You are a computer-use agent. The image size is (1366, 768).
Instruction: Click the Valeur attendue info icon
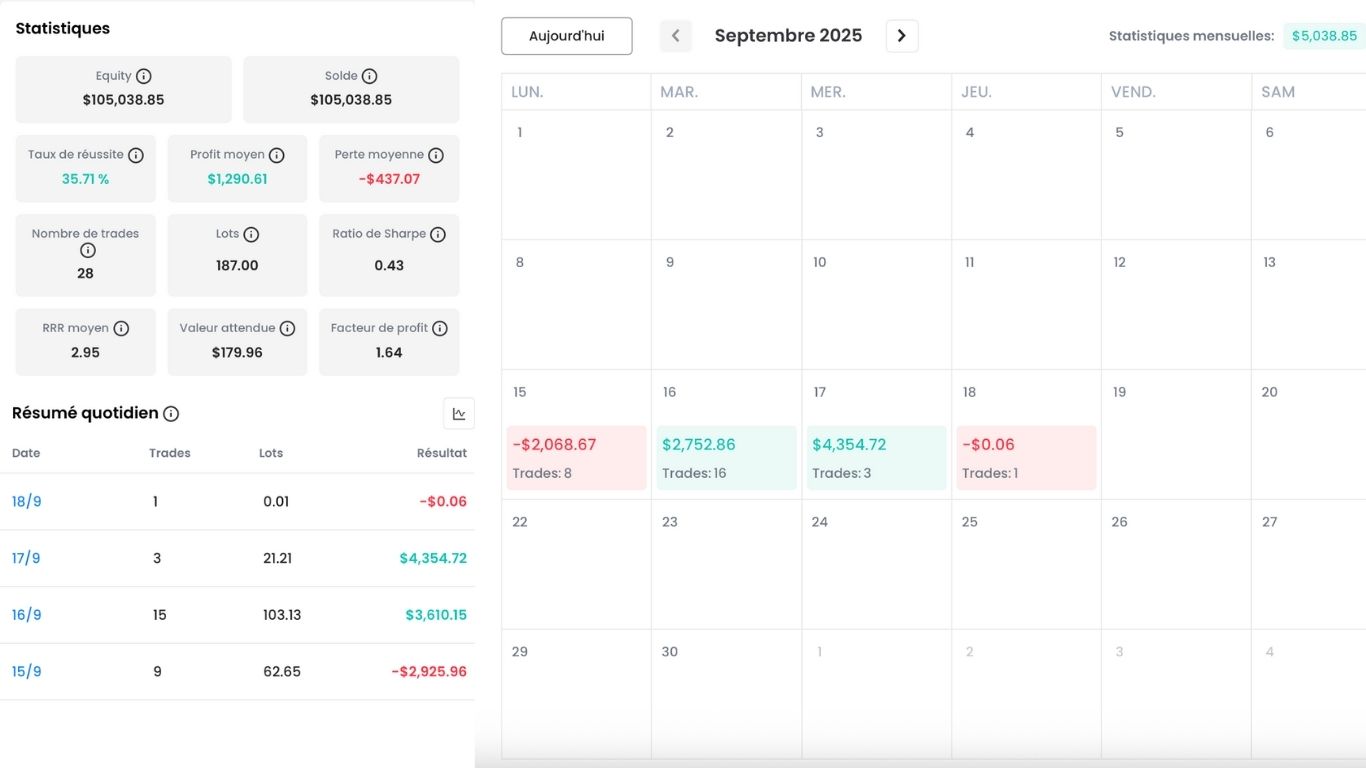coord(287,328)
